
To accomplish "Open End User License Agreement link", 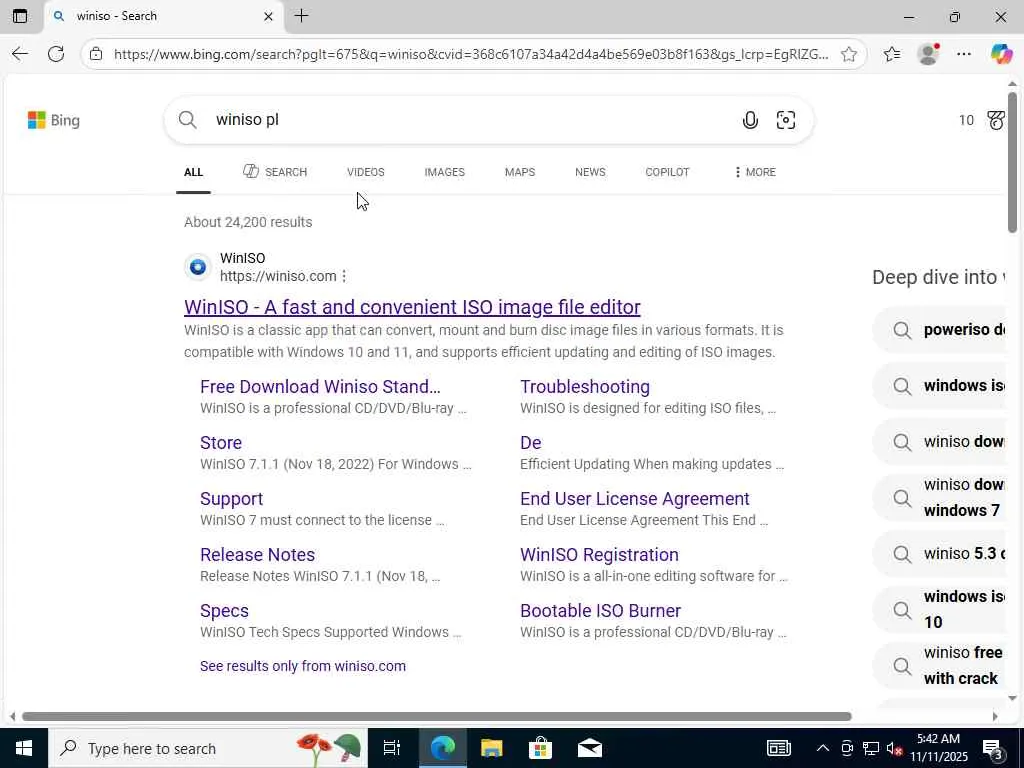I will coord(634,499).
